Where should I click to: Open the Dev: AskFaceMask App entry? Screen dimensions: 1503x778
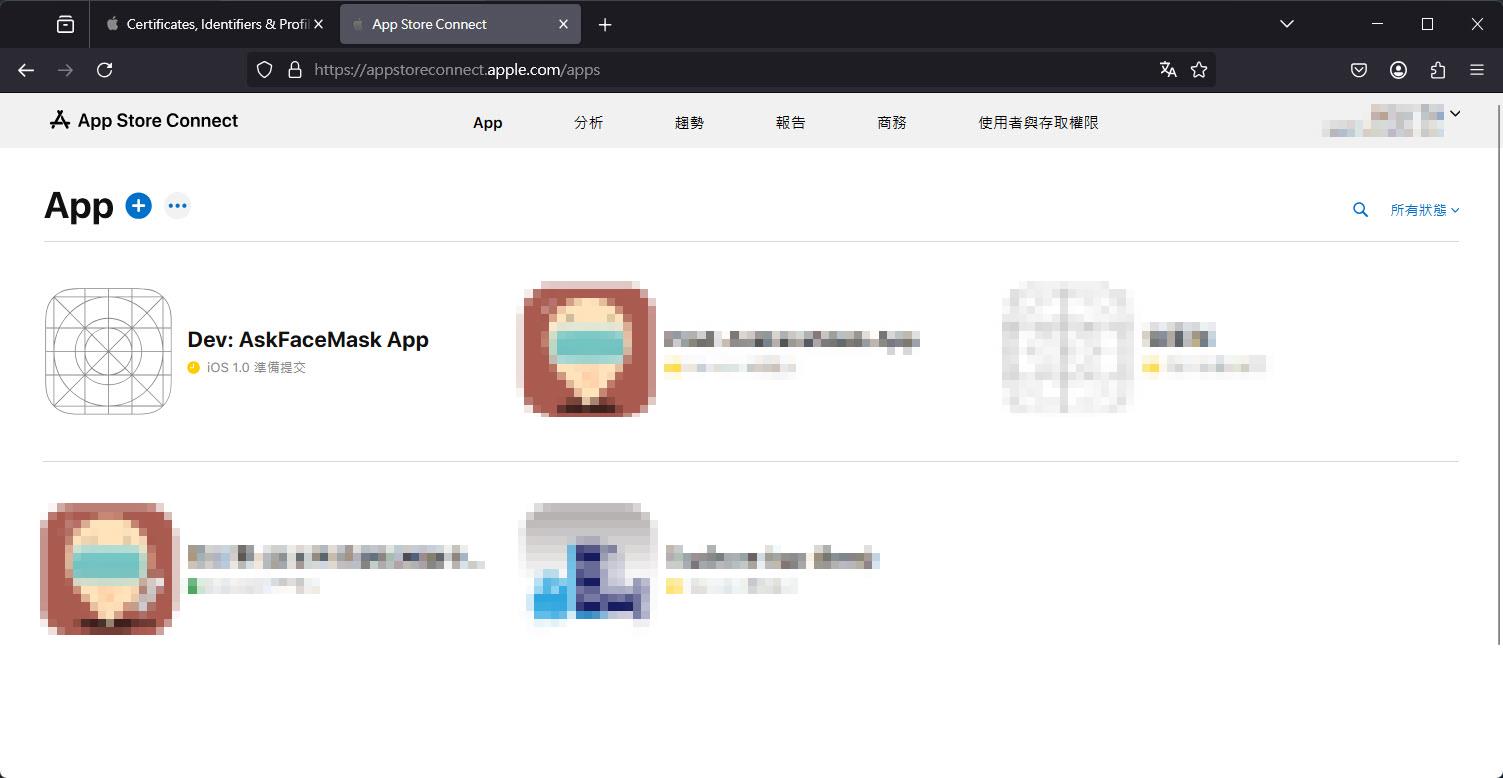click(308, 340)
